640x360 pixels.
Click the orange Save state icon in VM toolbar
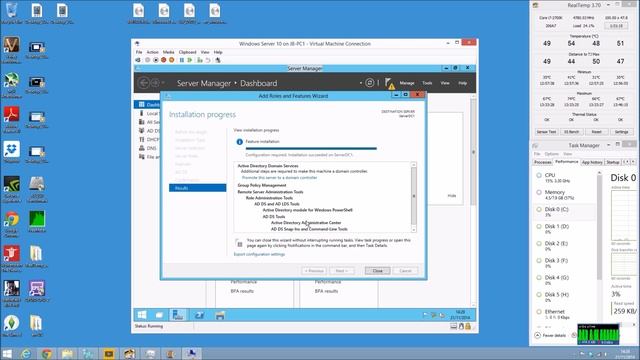coord(171,60)
